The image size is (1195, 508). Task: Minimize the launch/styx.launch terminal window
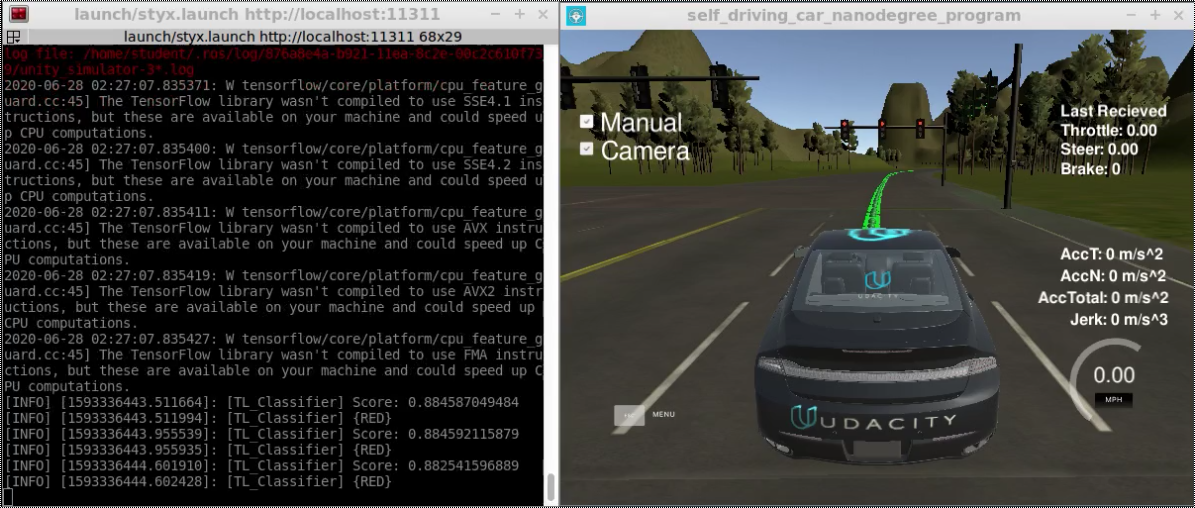click(495, 14)
